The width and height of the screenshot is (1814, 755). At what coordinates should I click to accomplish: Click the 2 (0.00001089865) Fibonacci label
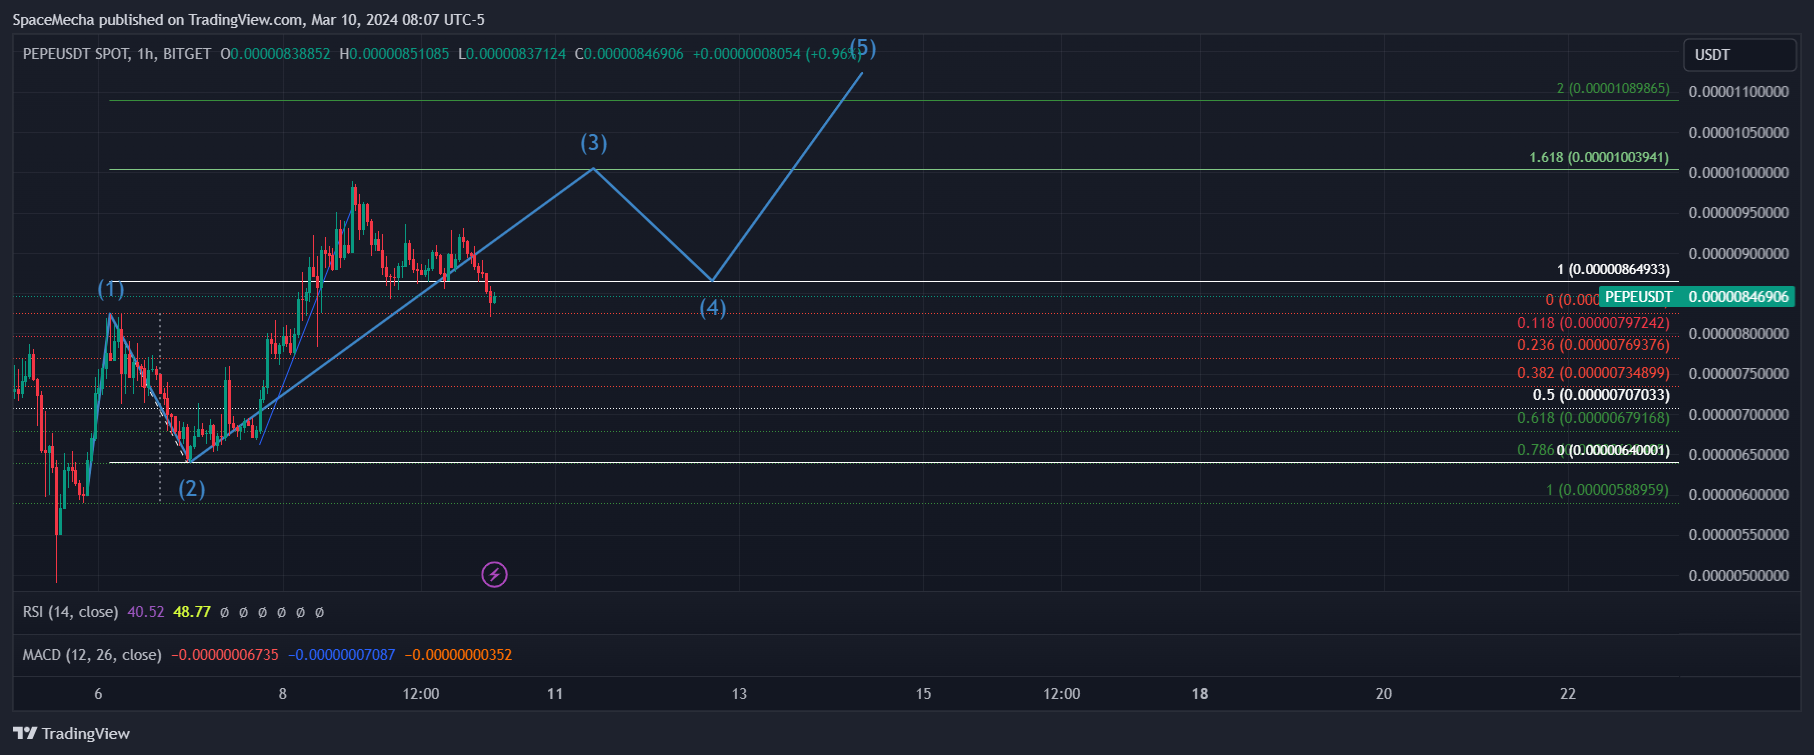1613,88
